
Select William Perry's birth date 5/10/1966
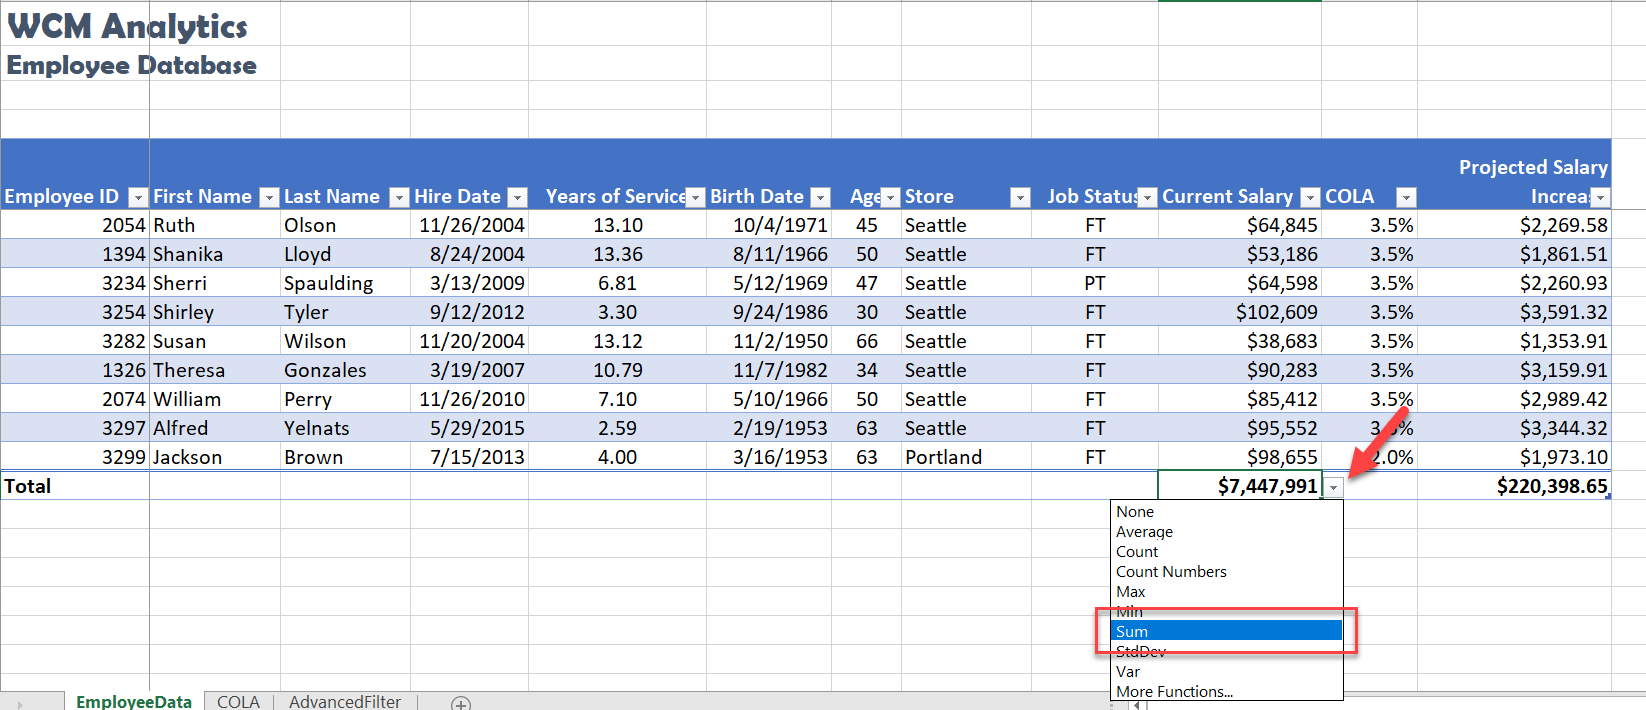point(769,399)
